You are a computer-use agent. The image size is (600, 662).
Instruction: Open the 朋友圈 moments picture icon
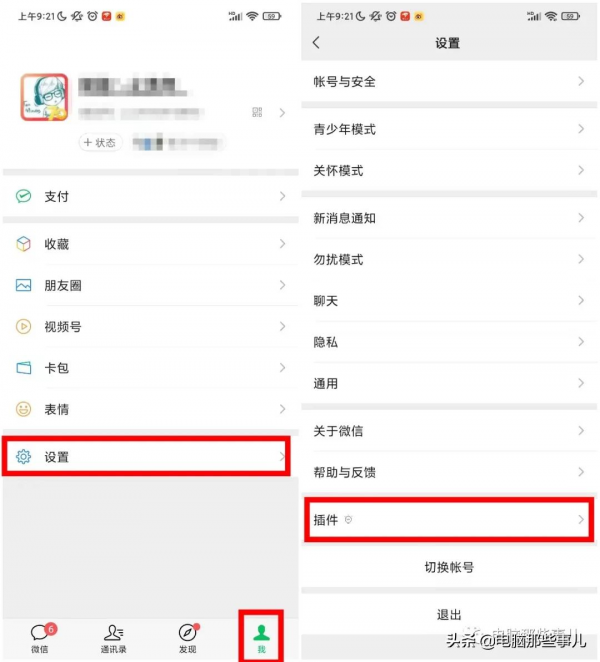pos(23,285)
